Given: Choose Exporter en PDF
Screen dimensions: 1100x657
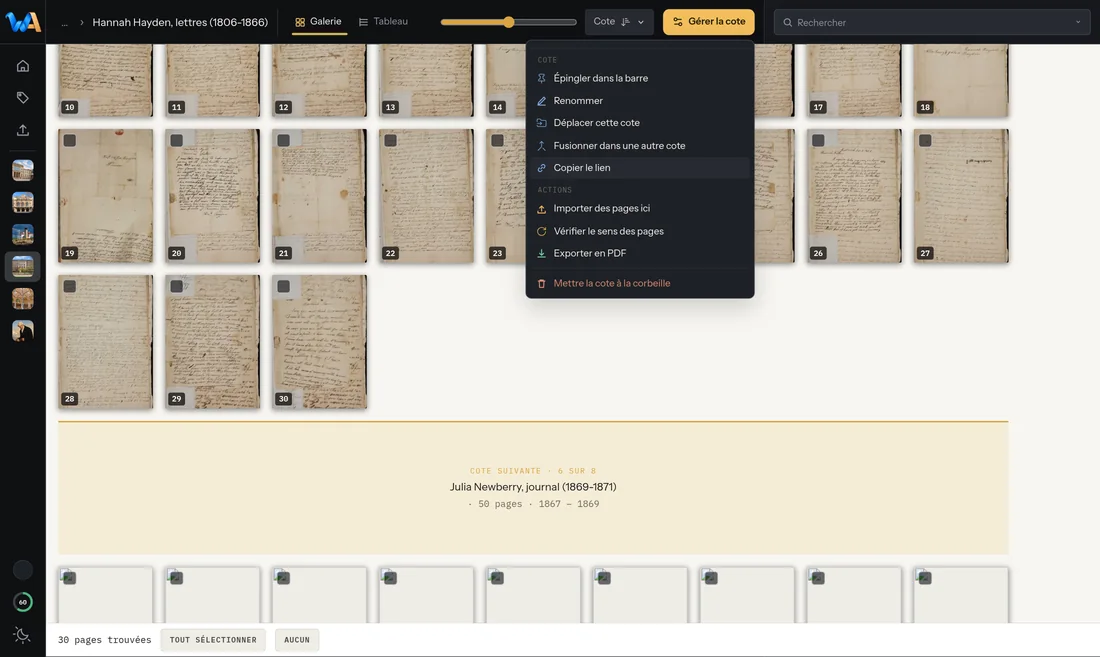Looking at the screenshot, I should pos(639,253).
